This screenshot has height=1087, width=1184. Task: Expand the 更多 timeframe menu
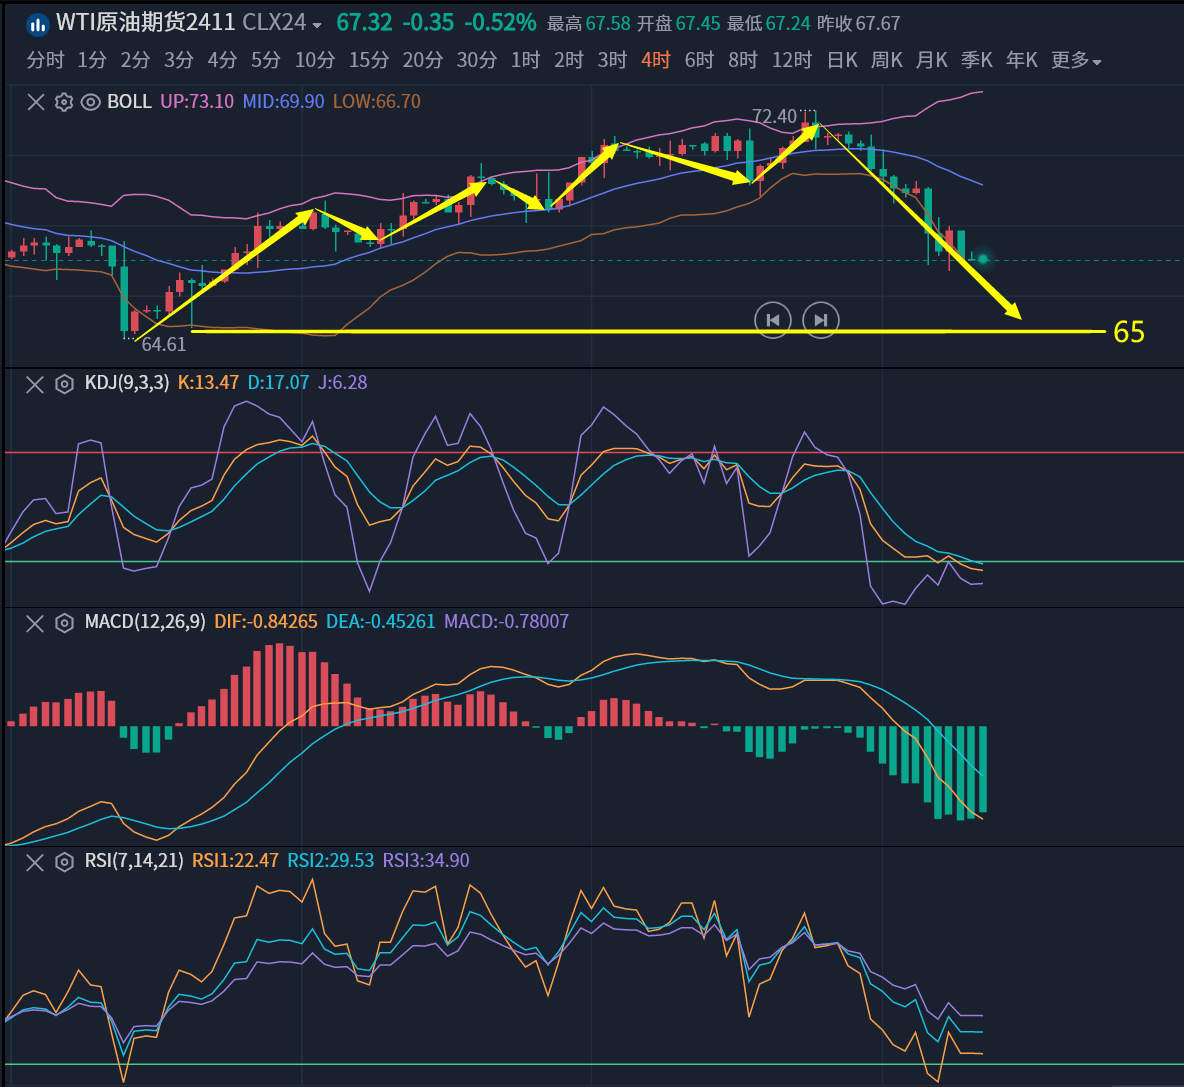coord(1076,61)
